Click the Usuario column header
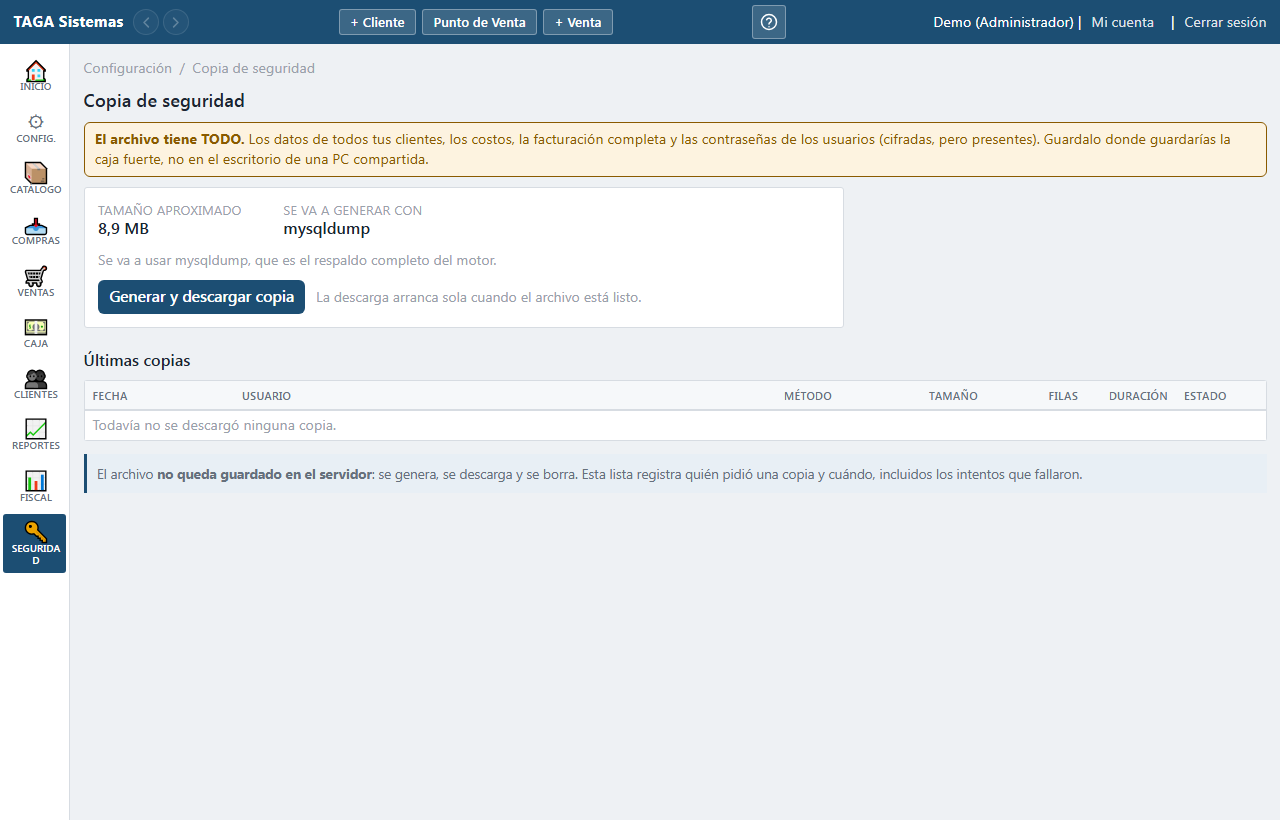This screenshot has width=1280, height=820. click(x=266, y=396)
